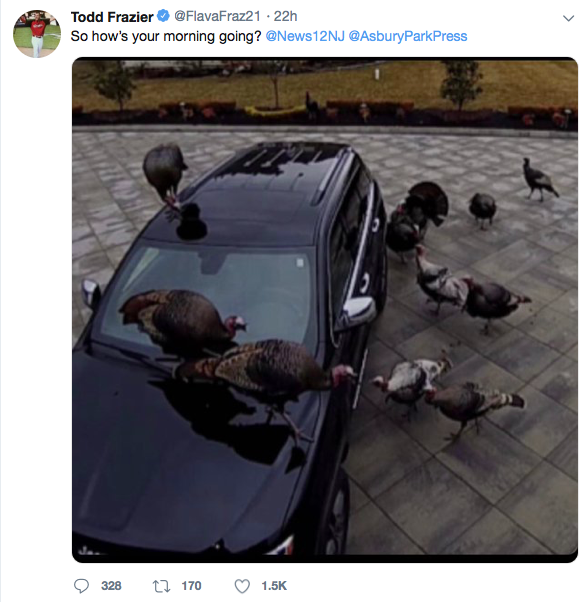Image resolution: width=586 pixels, height=602 pixels.
Task: Click the Jeep's side mirror in photo
Action: pyautogui.click(x=359, y=311)
